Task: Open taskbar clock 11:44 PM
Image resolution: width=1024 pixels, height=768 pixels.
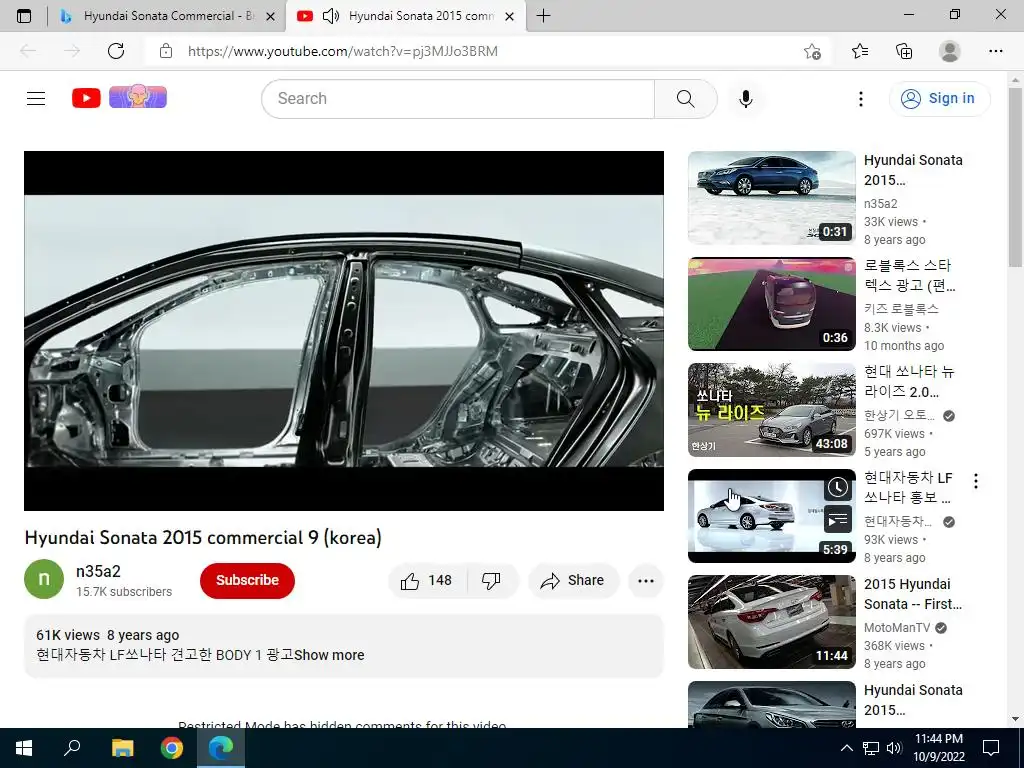Action: click(x=938, y=748)
